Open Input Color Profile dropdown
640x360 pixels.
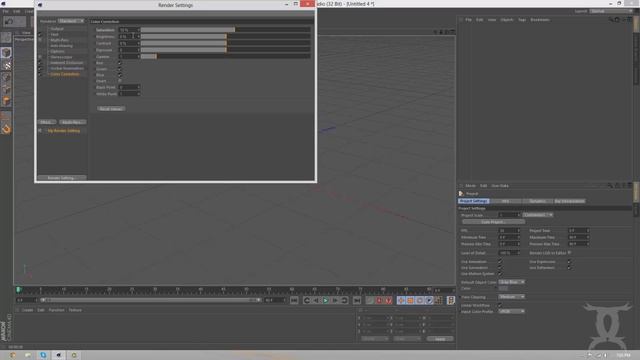511,311
